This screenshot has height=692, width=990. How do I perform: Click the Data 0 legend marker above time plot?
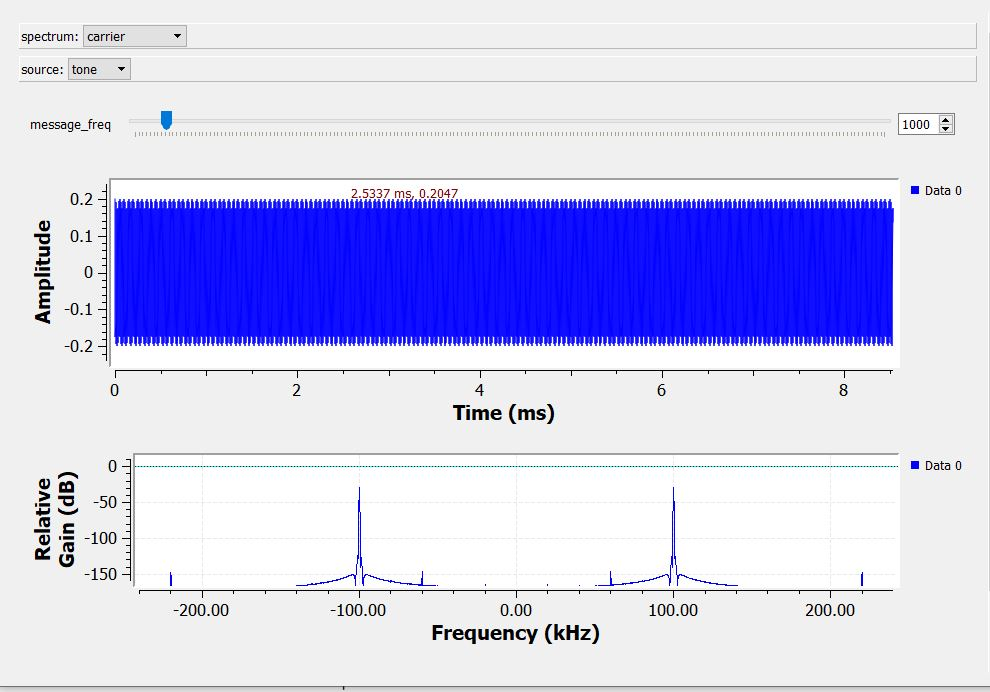[916, 190]
